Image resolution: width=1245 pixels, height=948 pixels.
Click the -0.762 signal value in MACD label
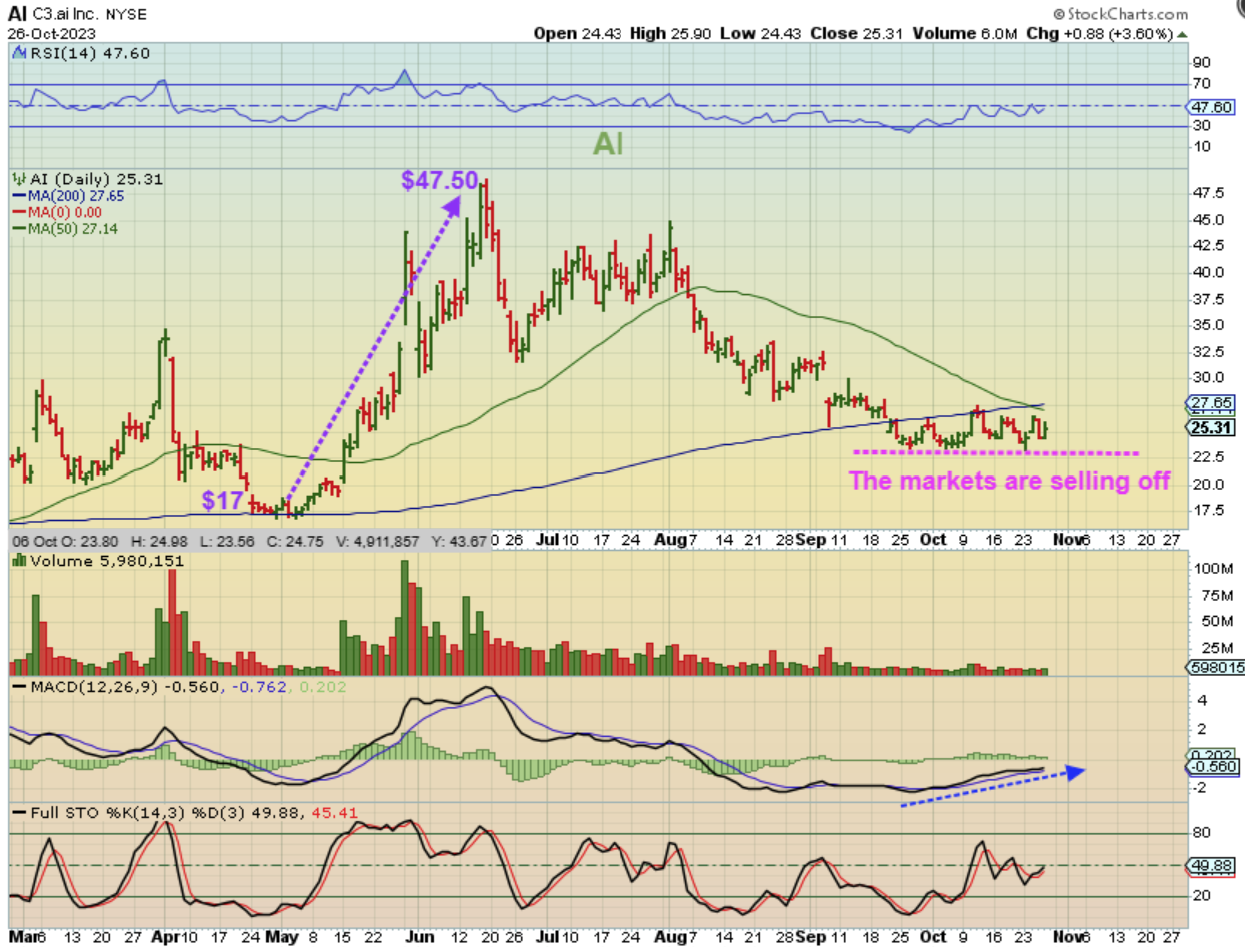pyautogui.click(x=258, y=687)
